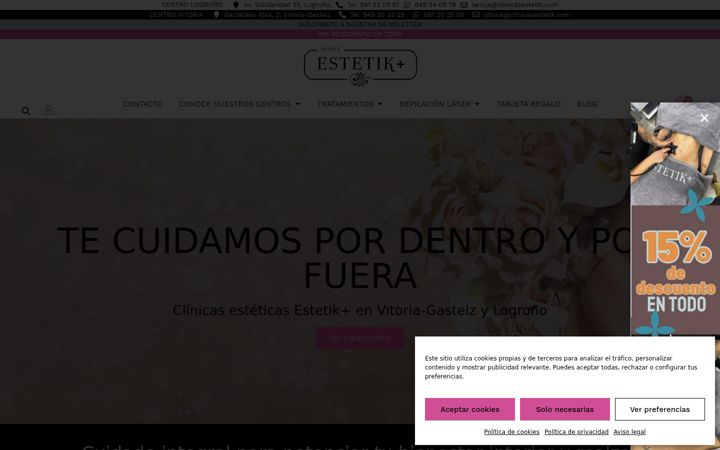Click the Vitoria phone icon
The image size is (720, 450).
click(x=342, y=15)
